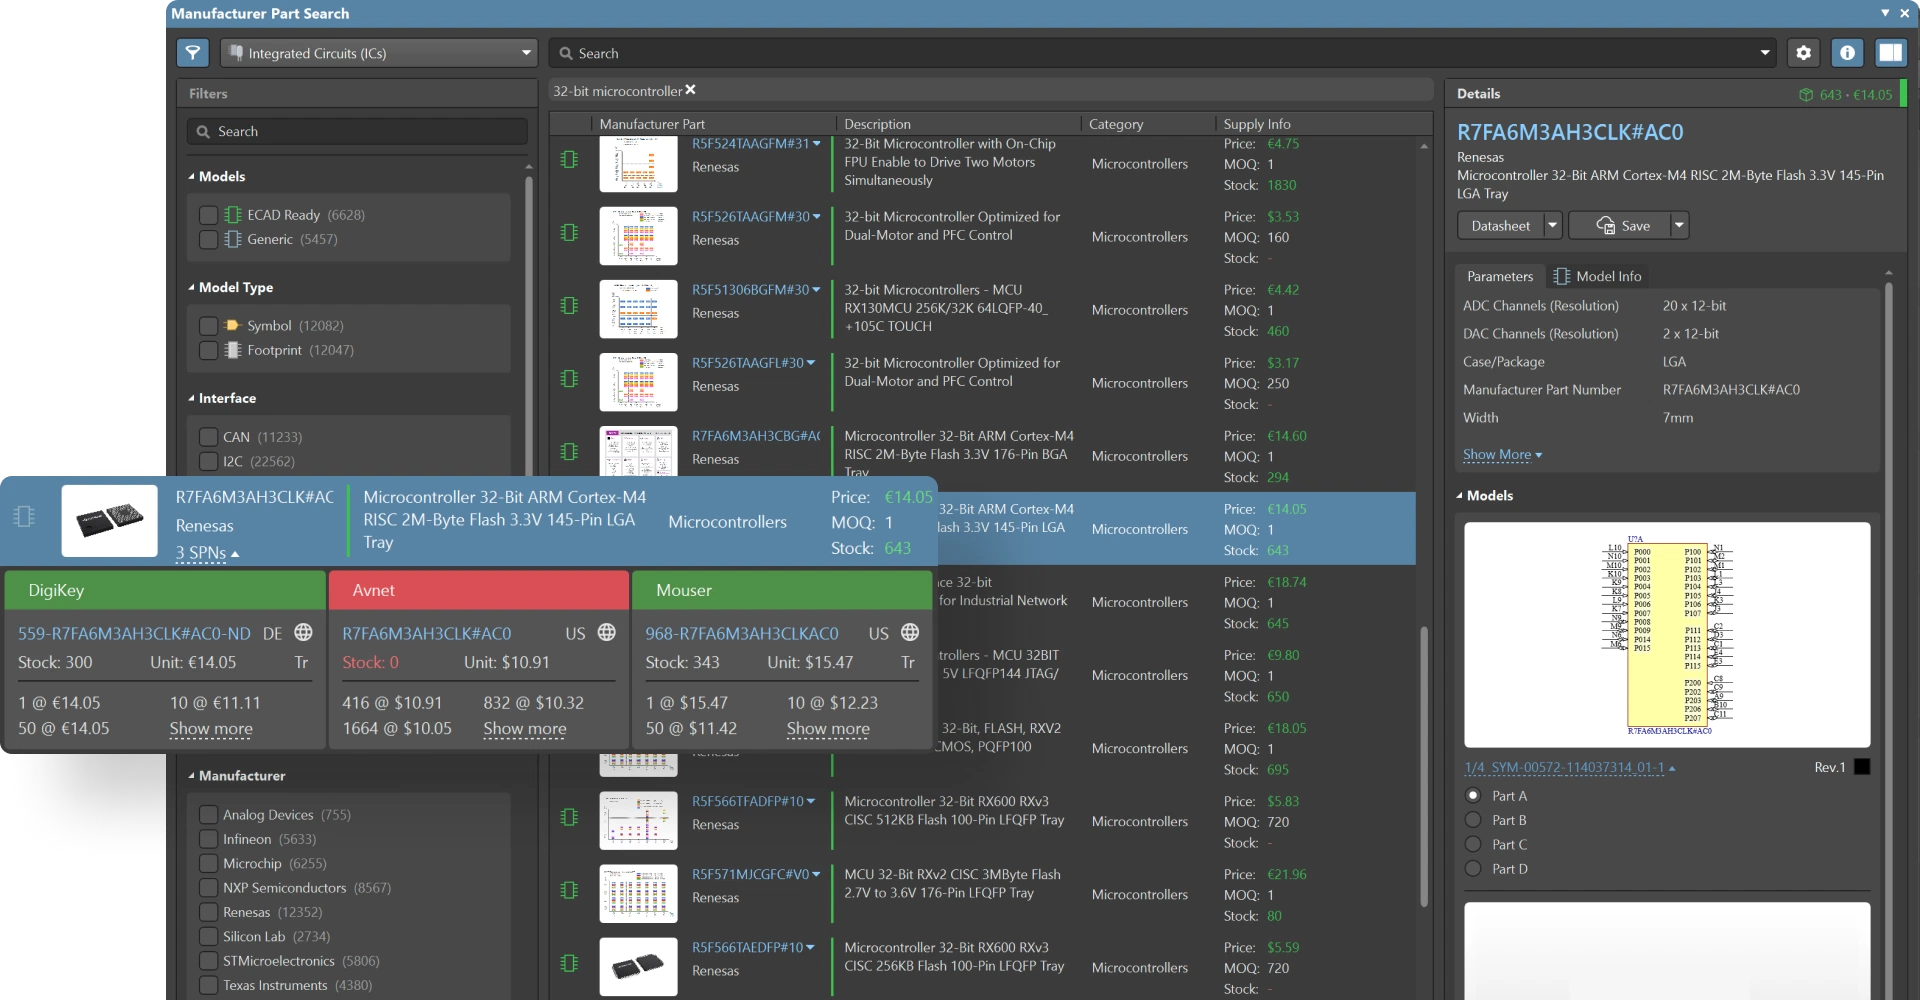
Task: Switch to the Parameters tab
Action: (x=1499, y=276)
